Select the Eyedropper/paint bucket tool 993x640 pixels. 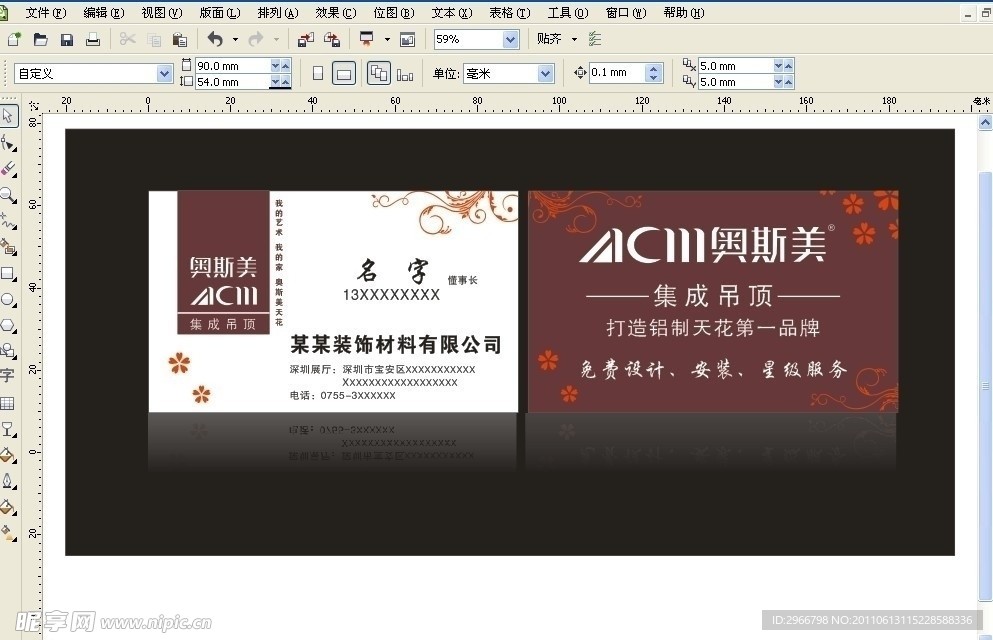(8, 455)
